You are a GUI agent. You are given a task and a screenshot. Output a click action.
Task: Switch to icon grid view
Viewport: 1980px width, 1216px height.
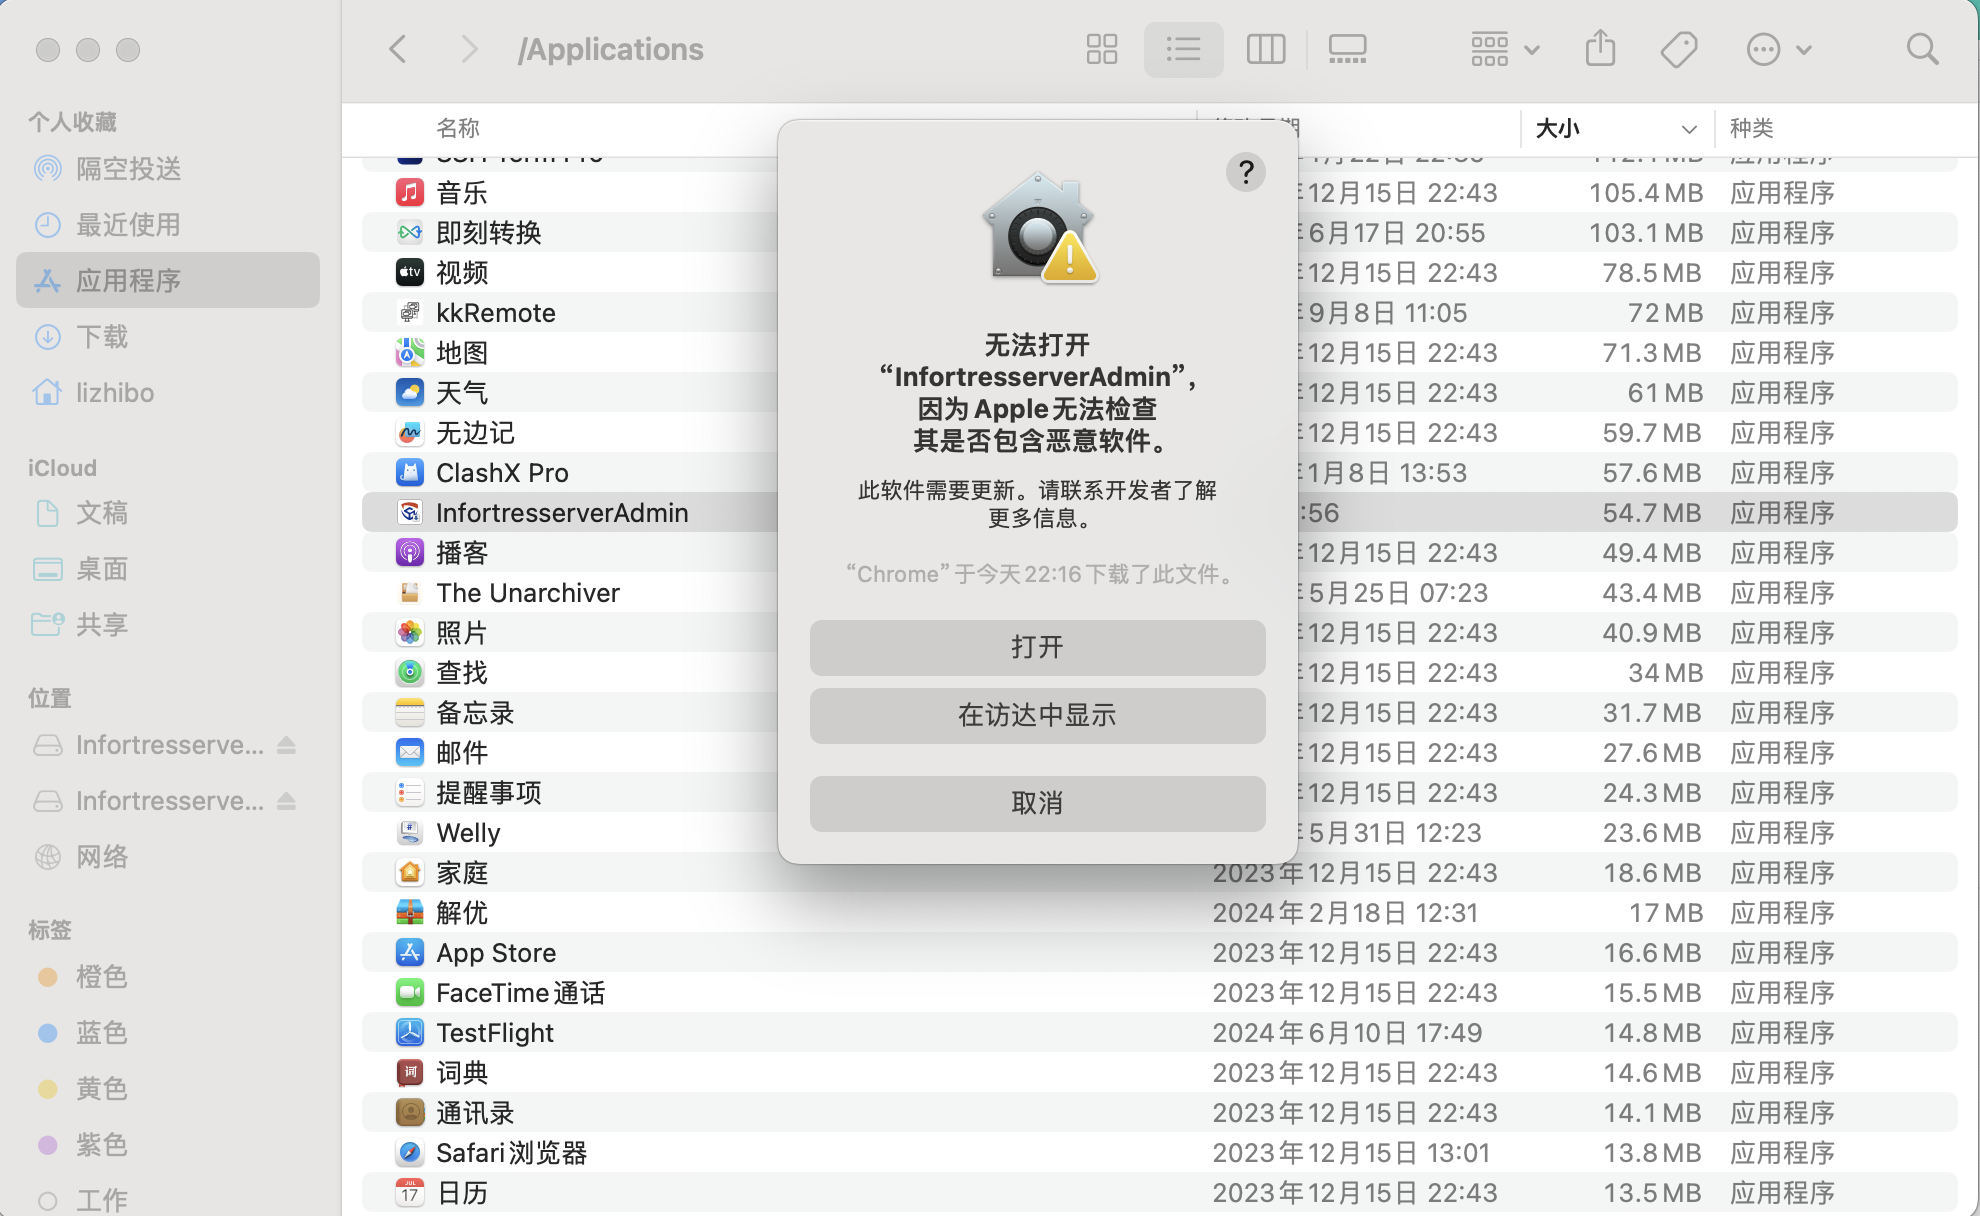click(1101, 49)
